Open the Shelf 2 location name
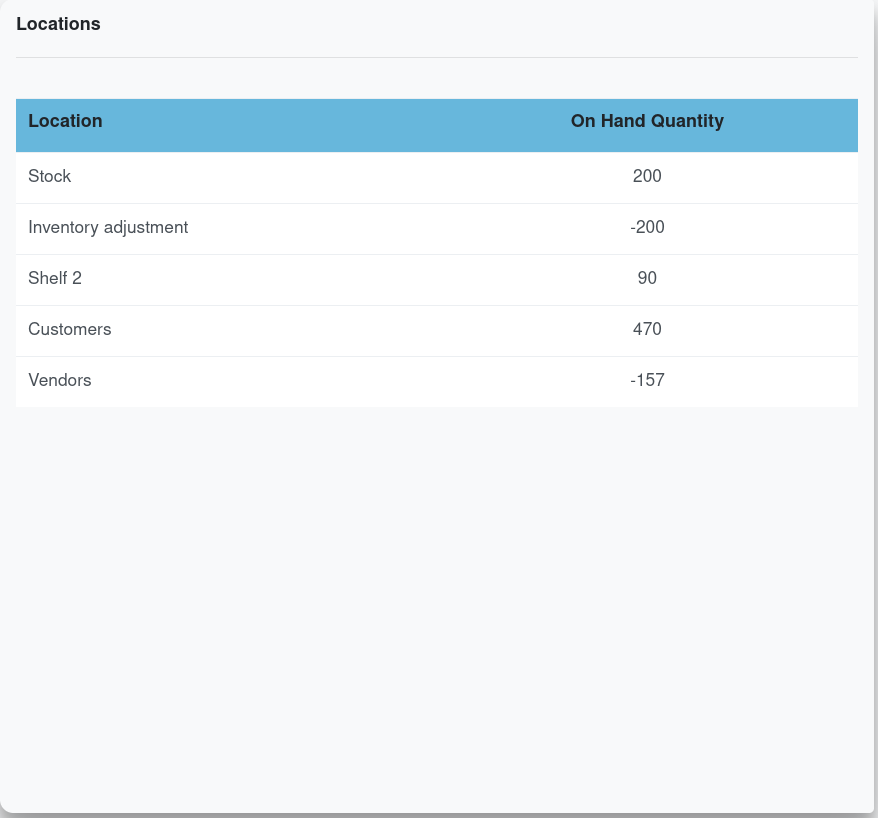The height and width of the screenshot is (818, 878). click(x=55, y=278)
